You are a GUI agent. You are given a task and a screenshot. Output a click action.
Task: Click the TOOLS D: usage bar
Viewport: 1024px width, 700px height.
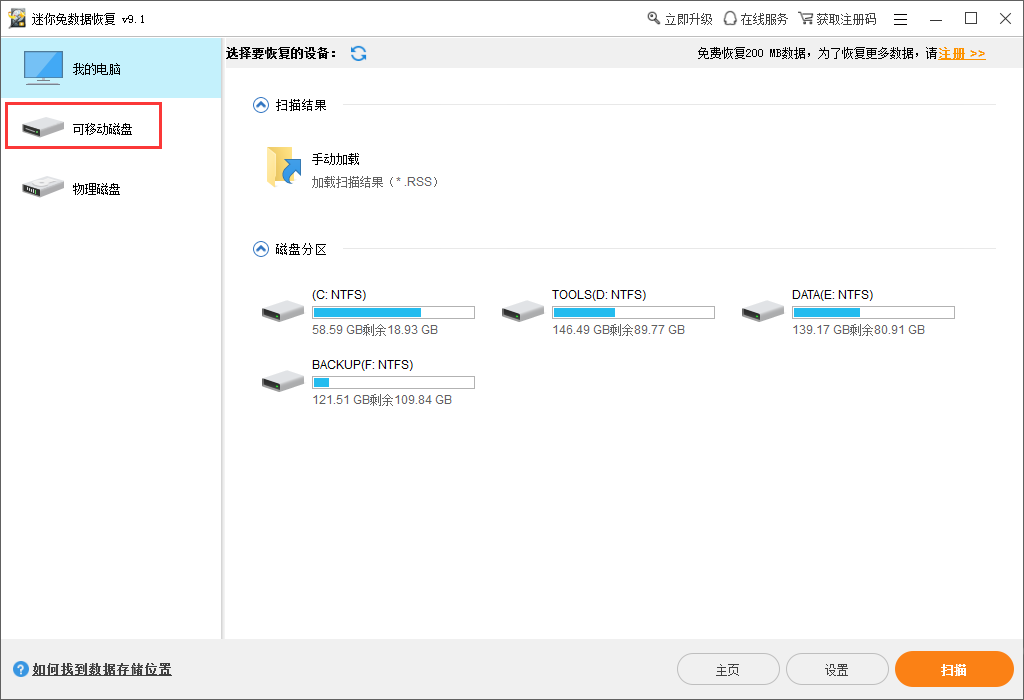(633, 312)
